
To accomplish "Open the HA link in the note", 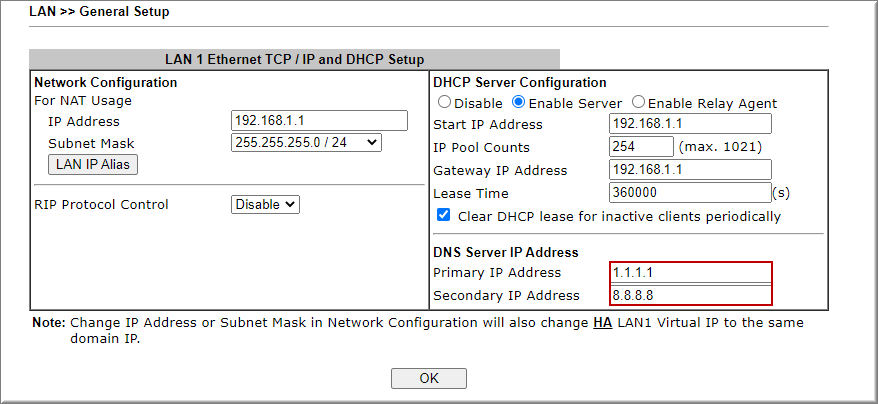I will 602,323.
